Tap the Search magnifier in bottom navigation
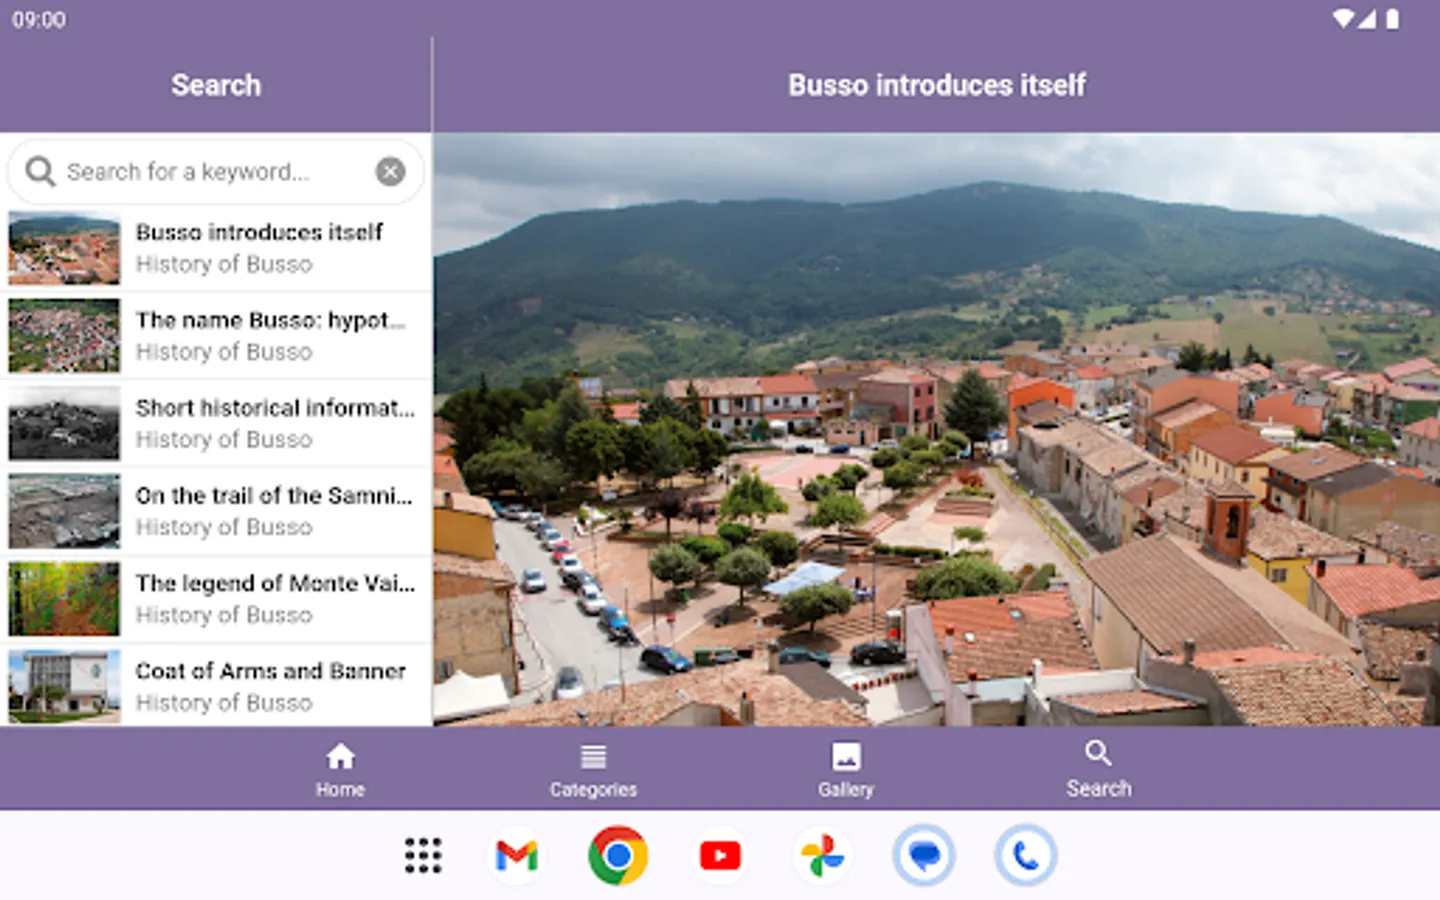1440x900 pixels. tap(1098, 753)
